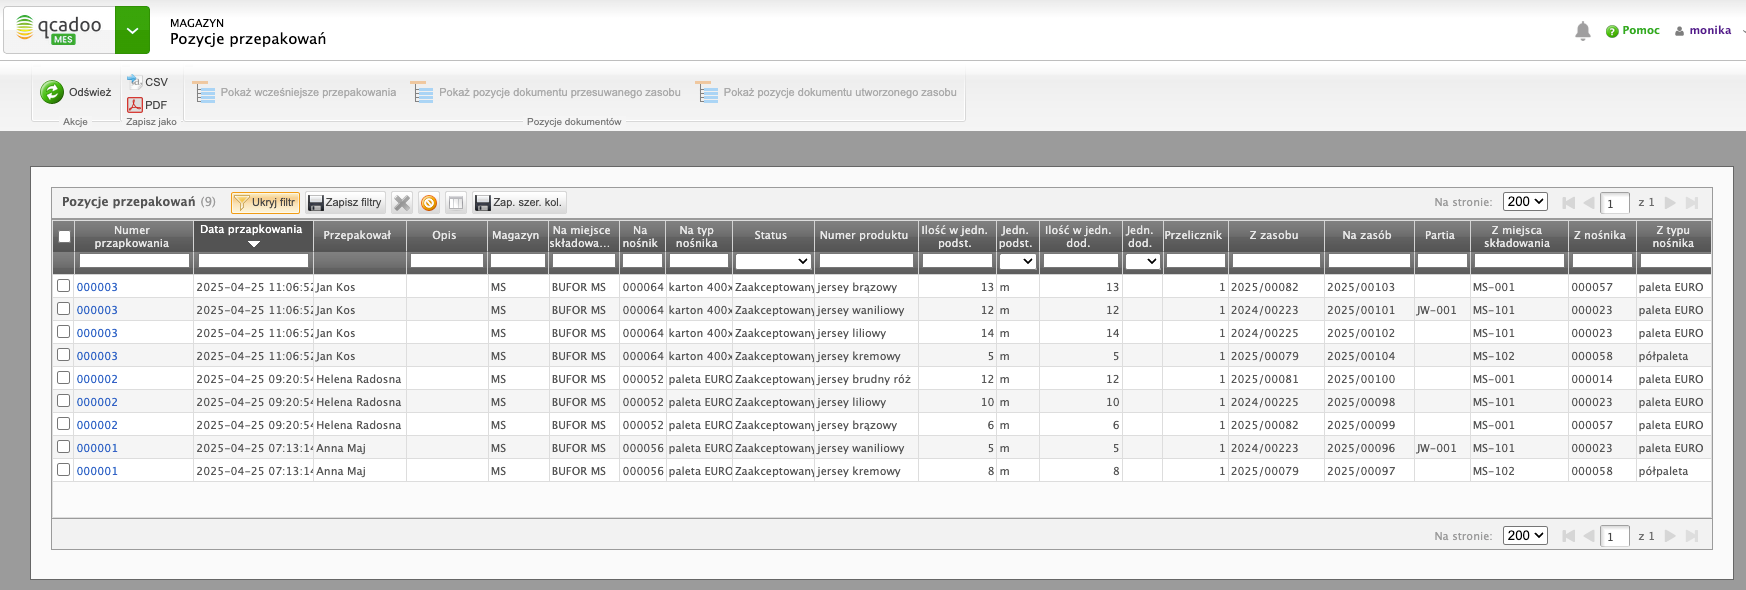The width and height of the screenshot is (1746, 590).
Task: Click cell 'jersey brudny róż'
Action: pos(864,379)
